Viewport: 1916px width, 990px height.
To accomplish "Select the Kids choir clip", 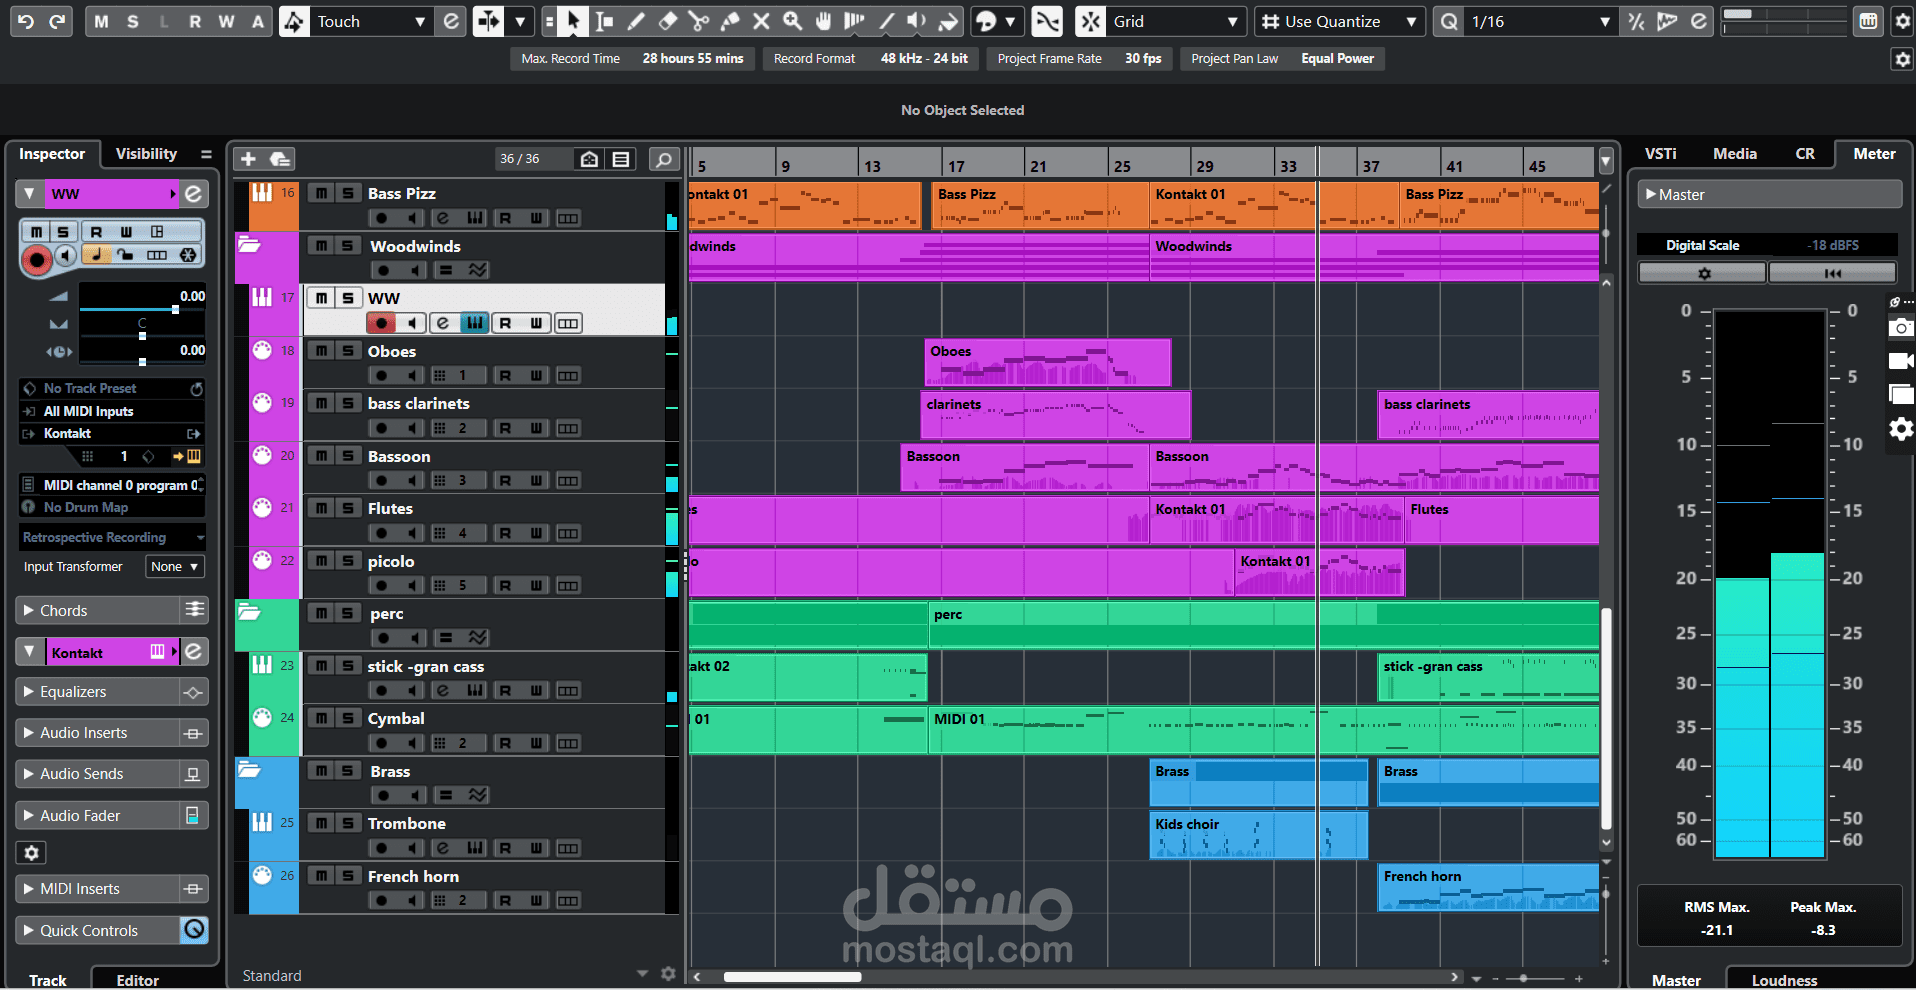I will pos(1259,836).
